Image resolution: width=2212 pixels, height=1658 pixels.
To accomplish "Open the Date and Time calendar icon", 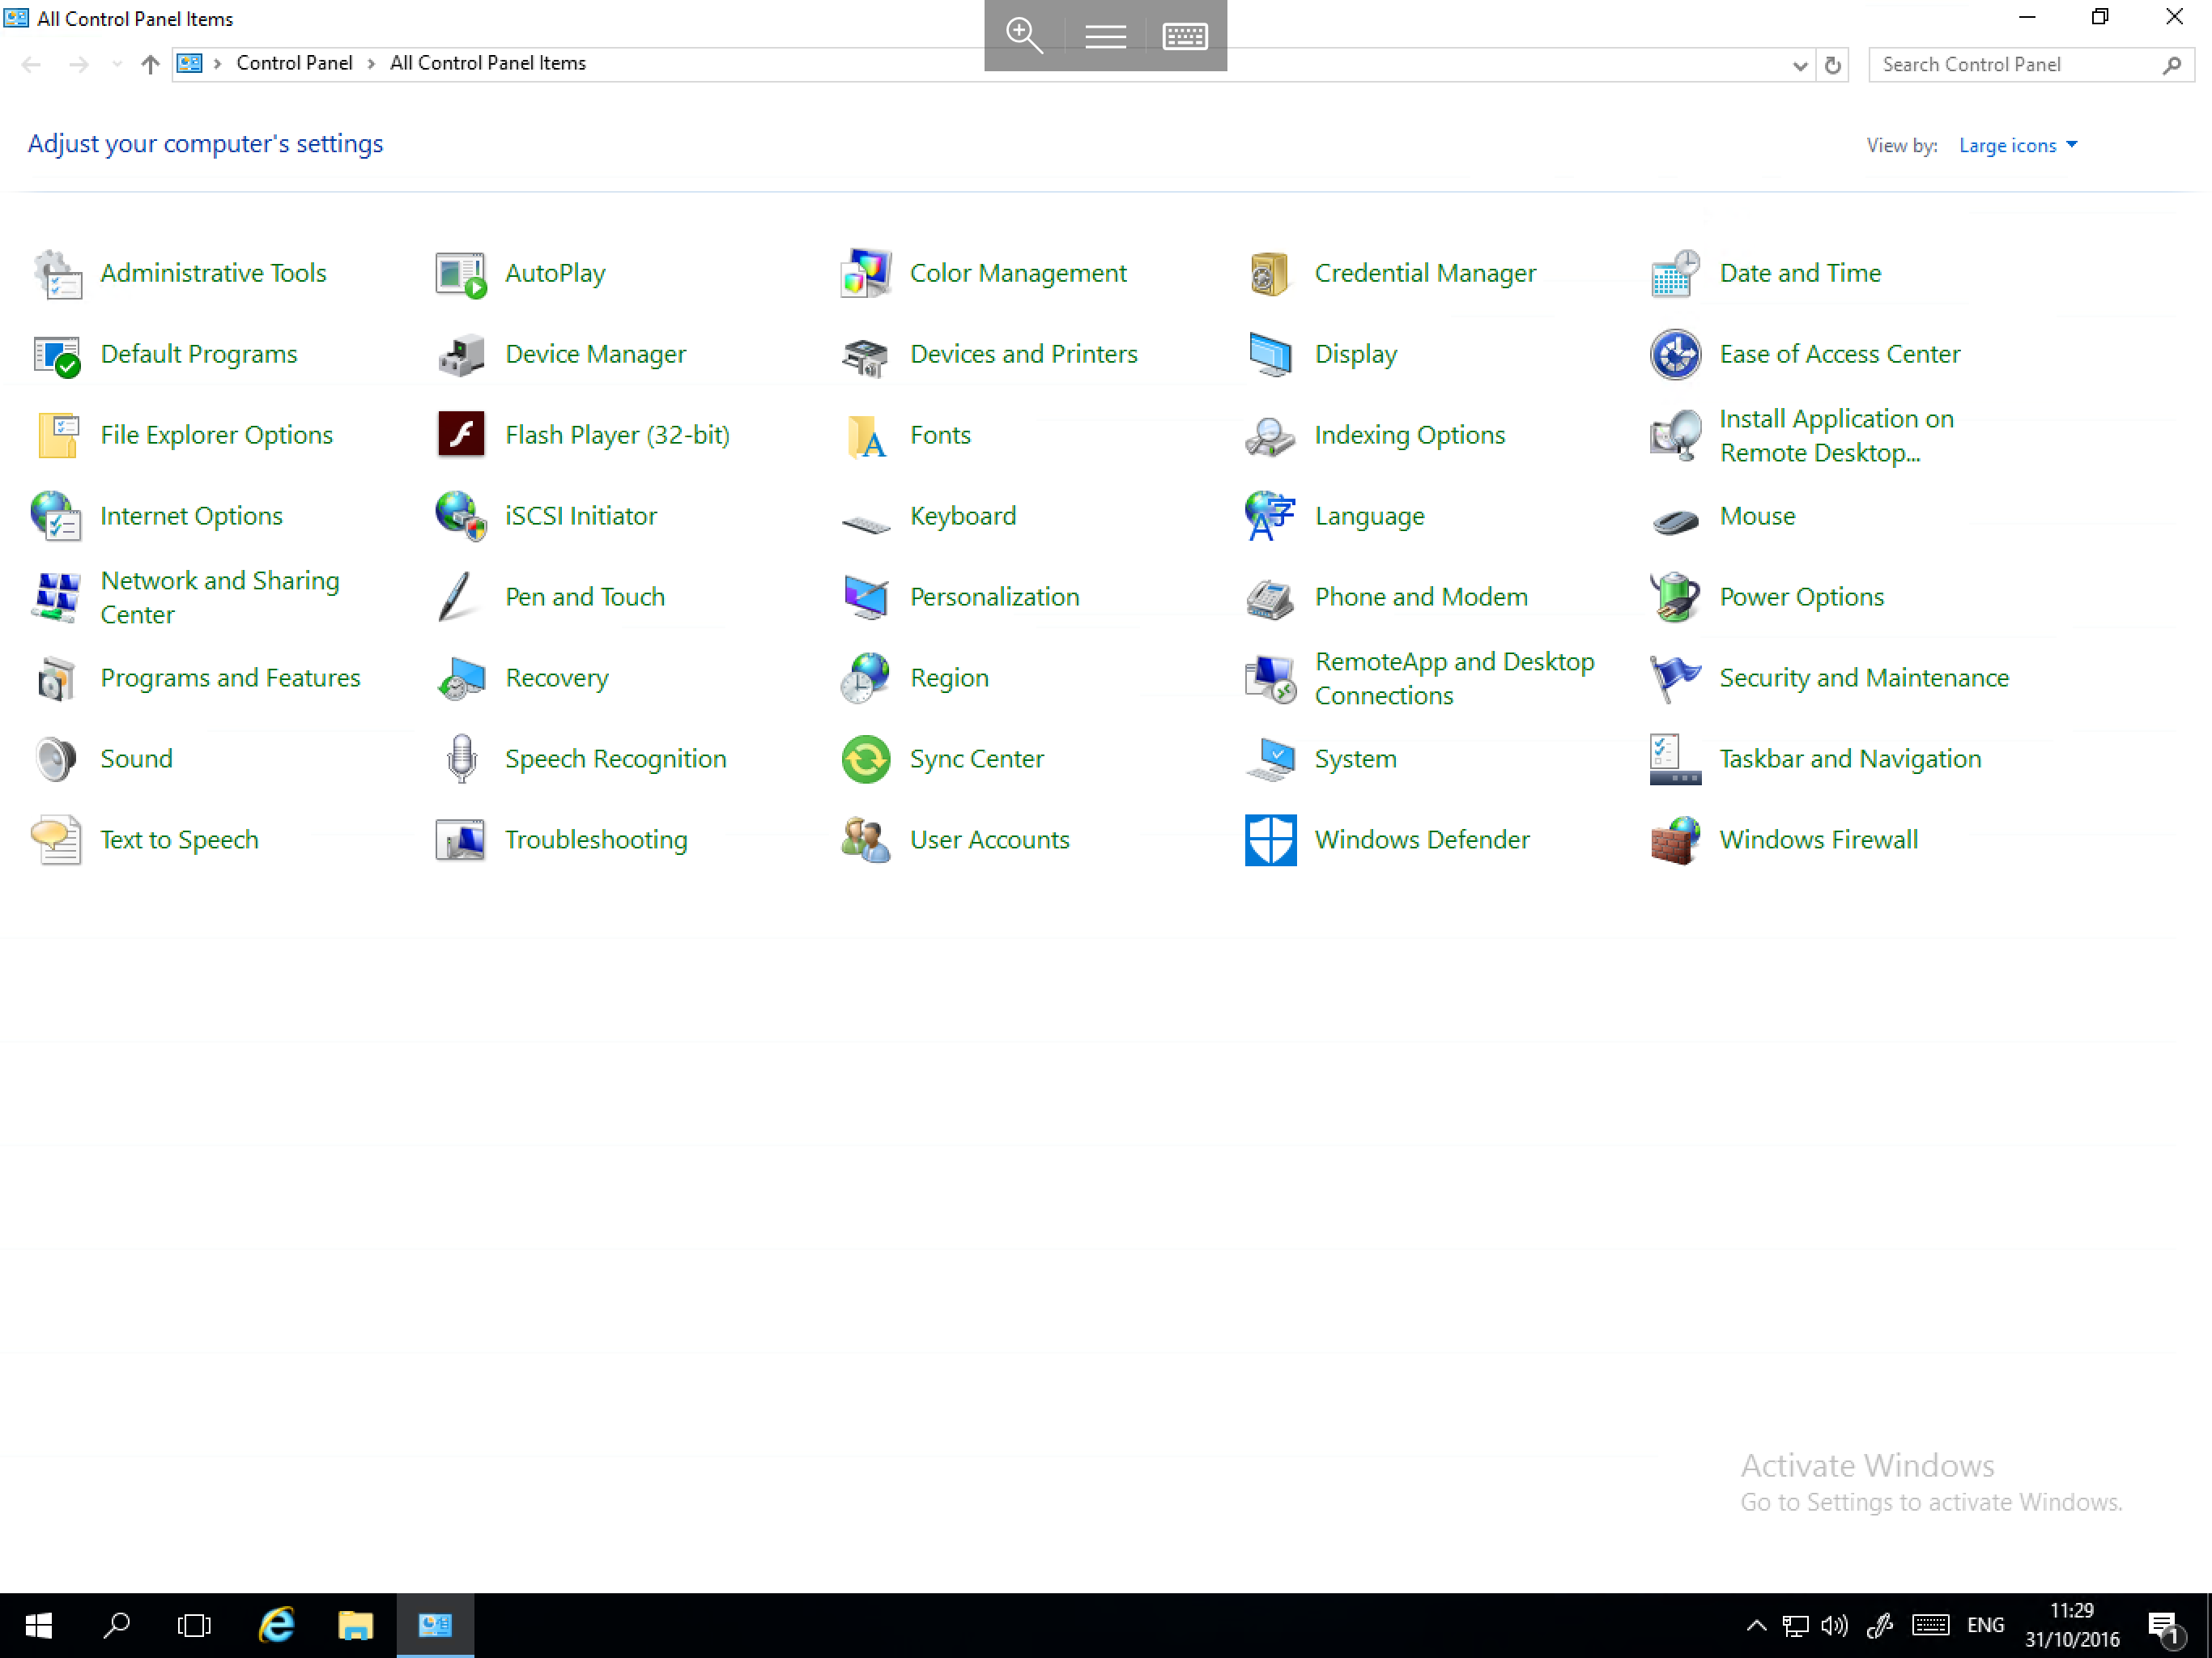I will (x=1675, y=274).
